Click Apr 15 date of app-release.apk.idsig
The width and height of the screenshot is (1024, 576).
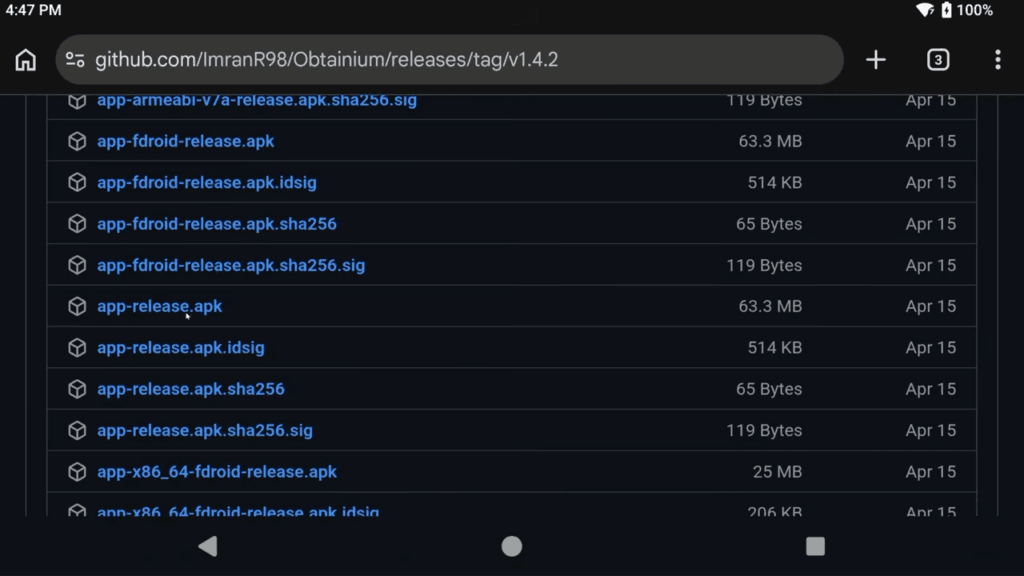pos(931,347)
